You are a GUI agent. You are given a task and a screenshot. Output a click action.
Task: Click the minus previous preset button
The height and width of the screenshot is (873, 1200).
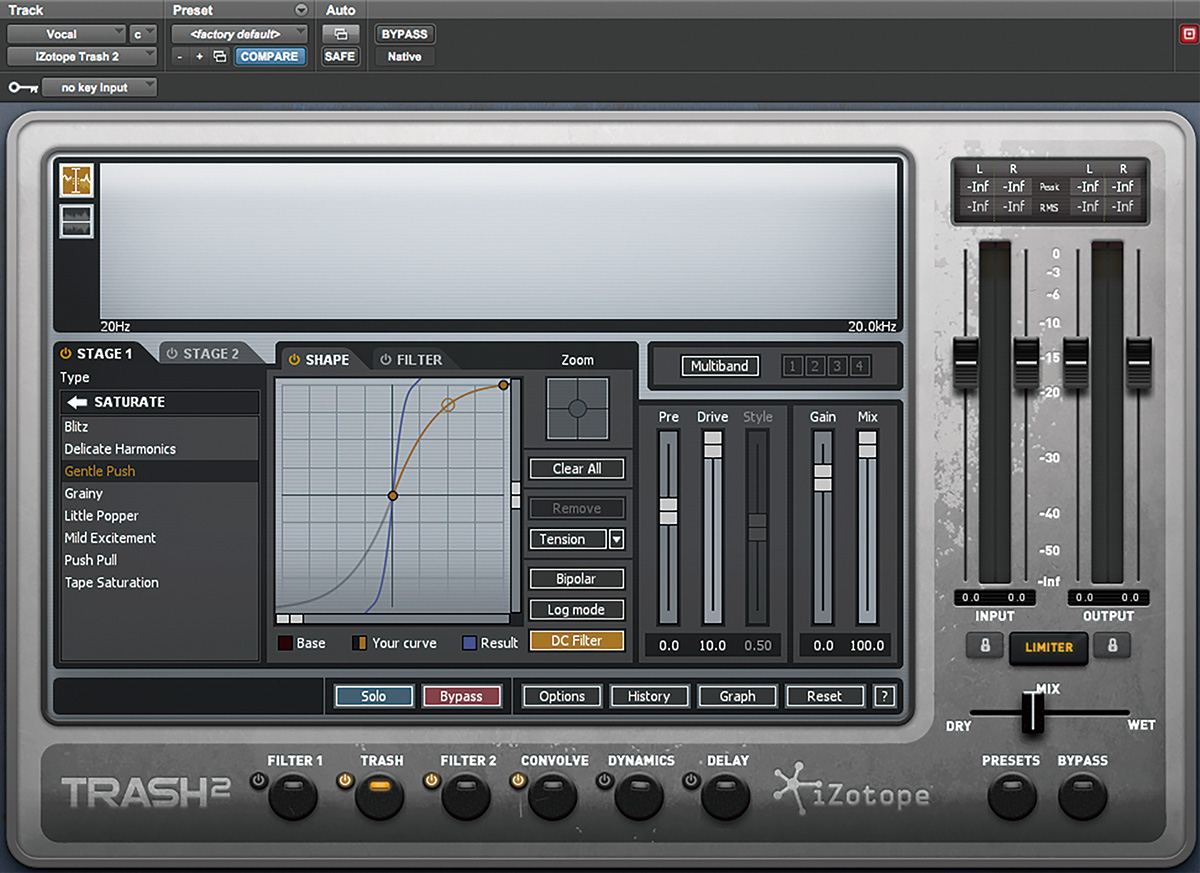[x=180, y=57]
